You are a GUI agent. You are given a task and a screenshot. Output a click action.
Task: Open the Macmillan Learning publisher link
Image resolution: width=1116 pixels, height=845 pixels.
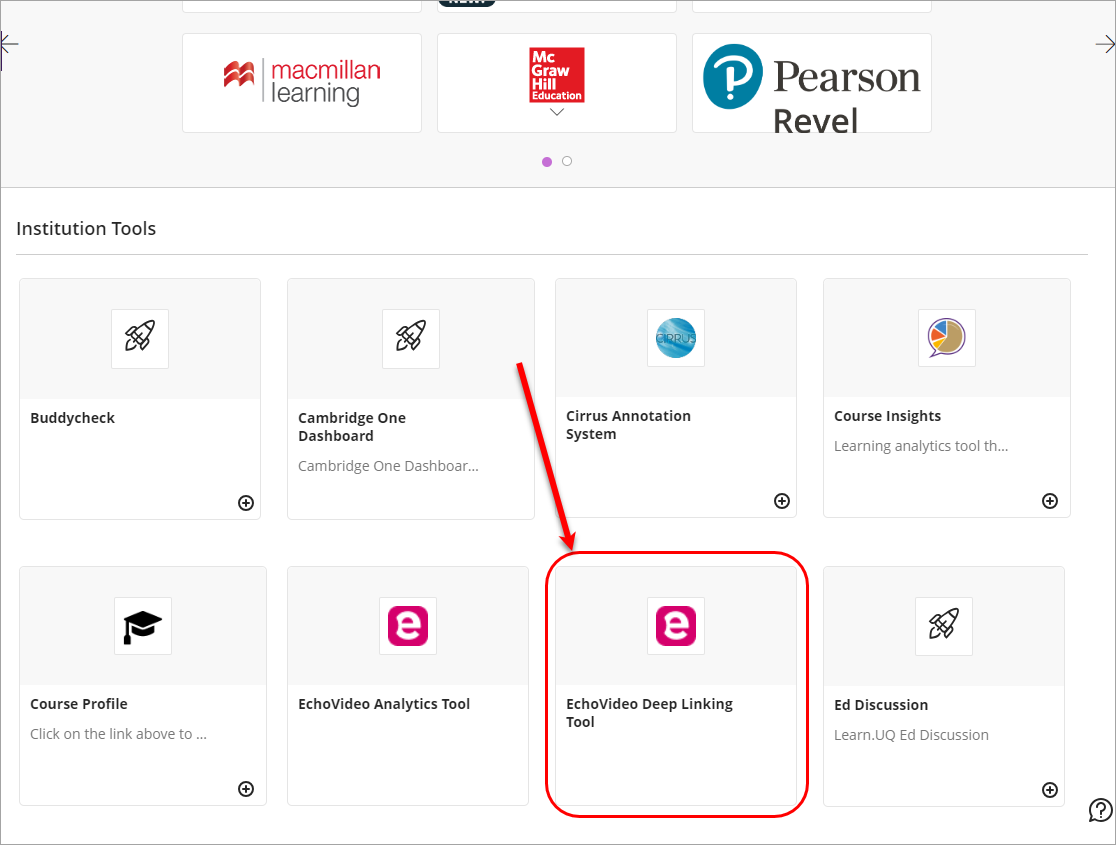pos(301,82)
